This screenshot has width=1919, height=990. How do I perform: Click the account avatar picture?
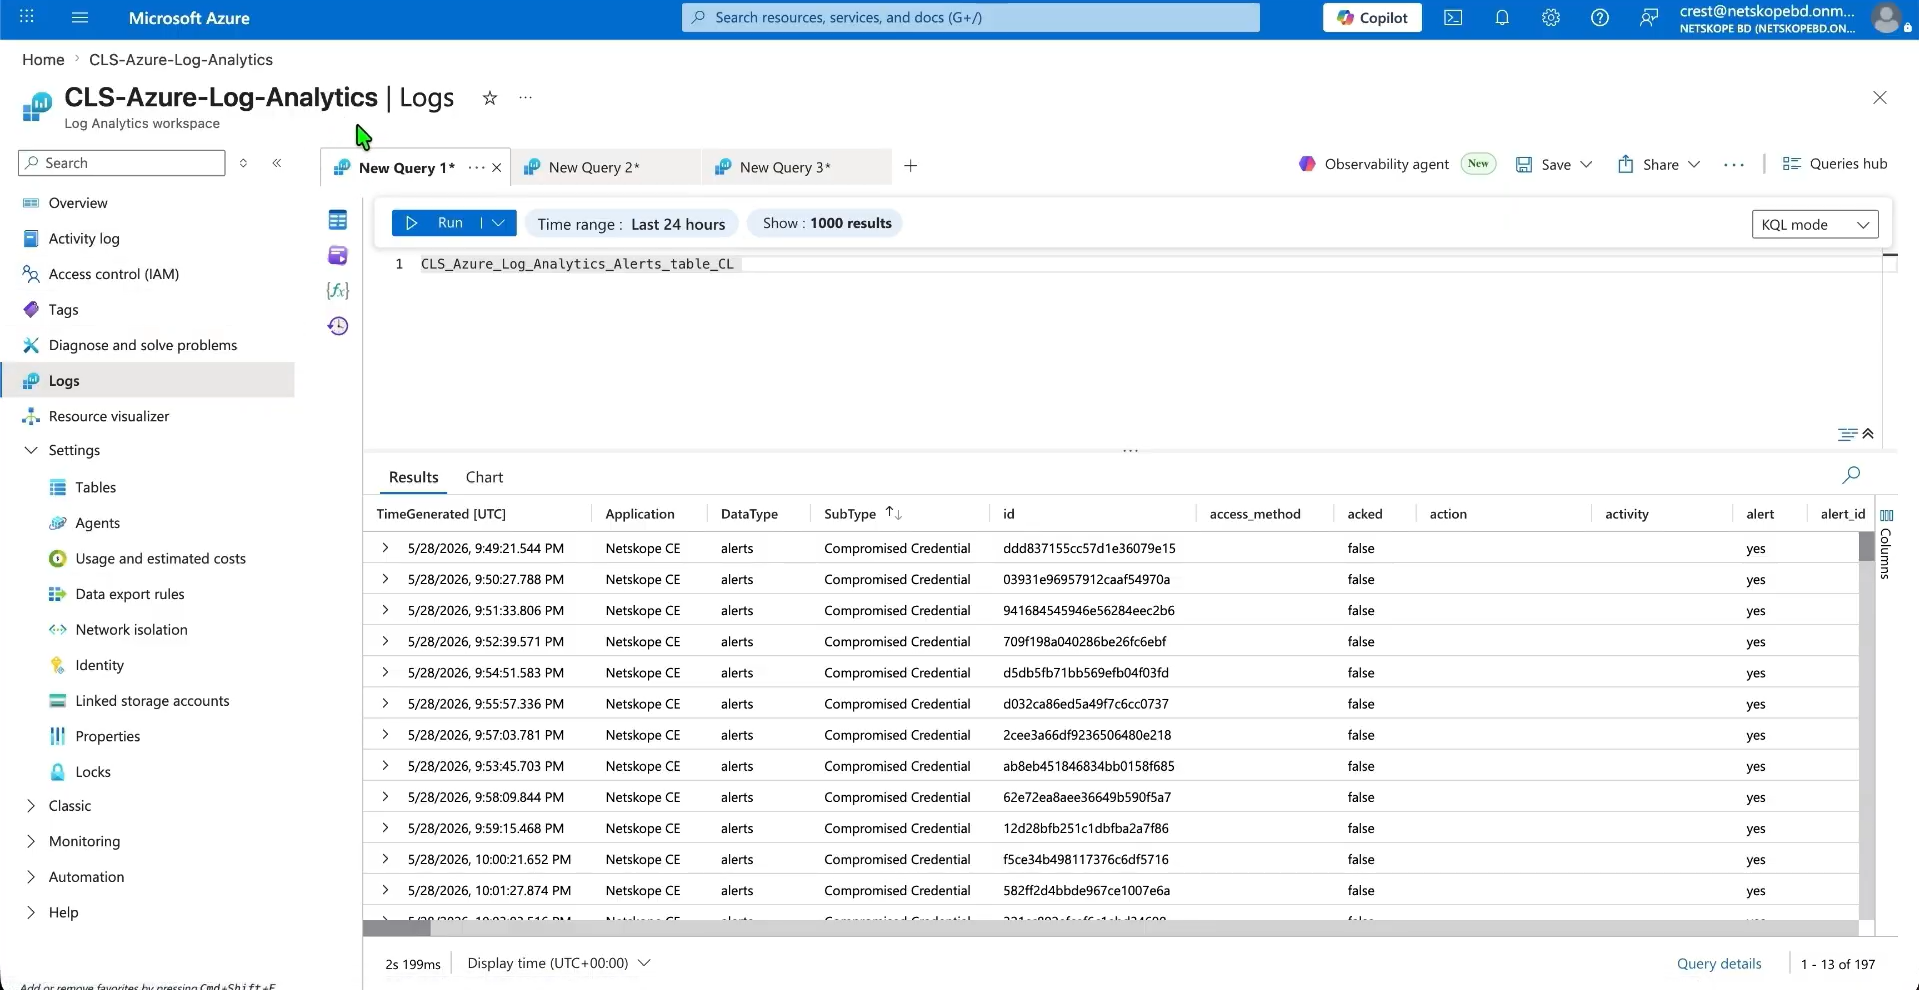[x=1886, y=18]
